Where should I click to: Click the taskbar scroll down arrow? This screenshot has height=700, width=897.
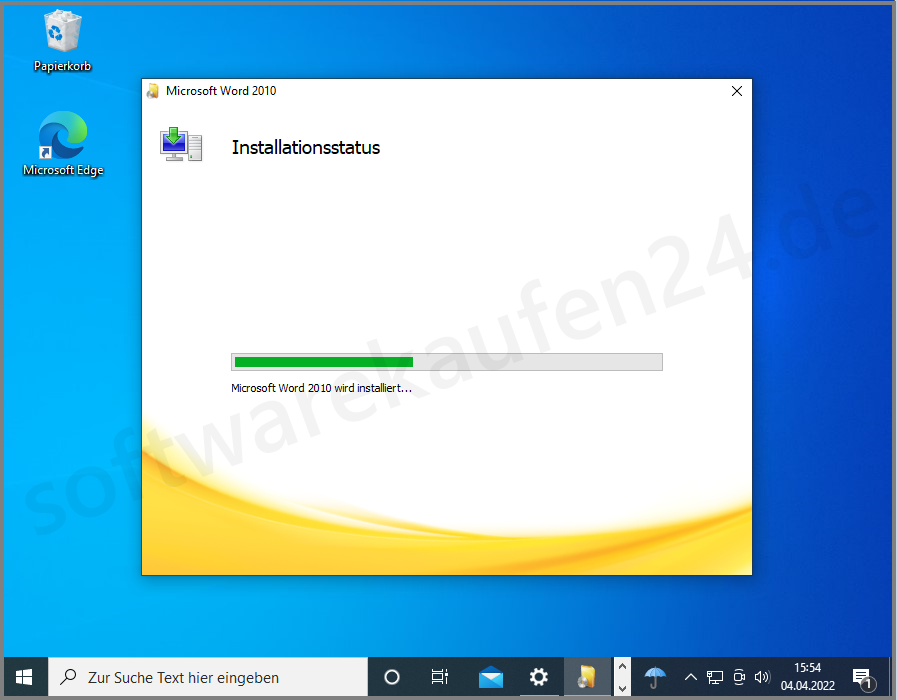pyautogui.click(x=622, y=688)
